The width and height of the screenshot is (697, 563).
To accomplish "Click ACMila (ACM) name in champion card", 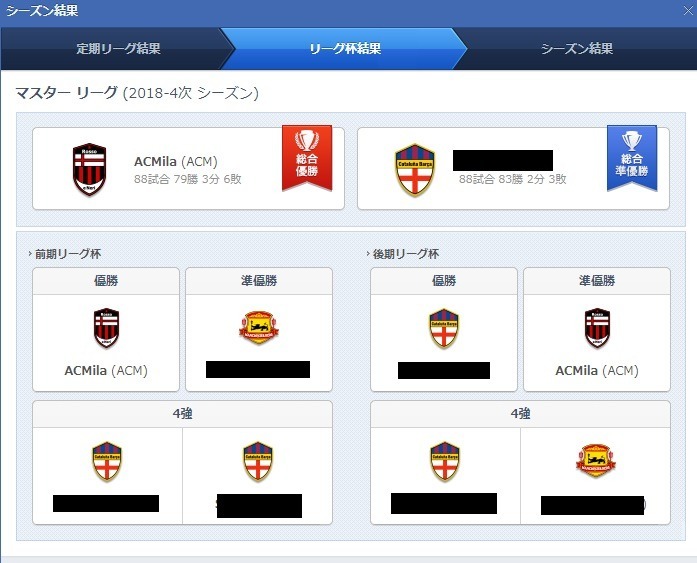I will (x=176, y=161).
